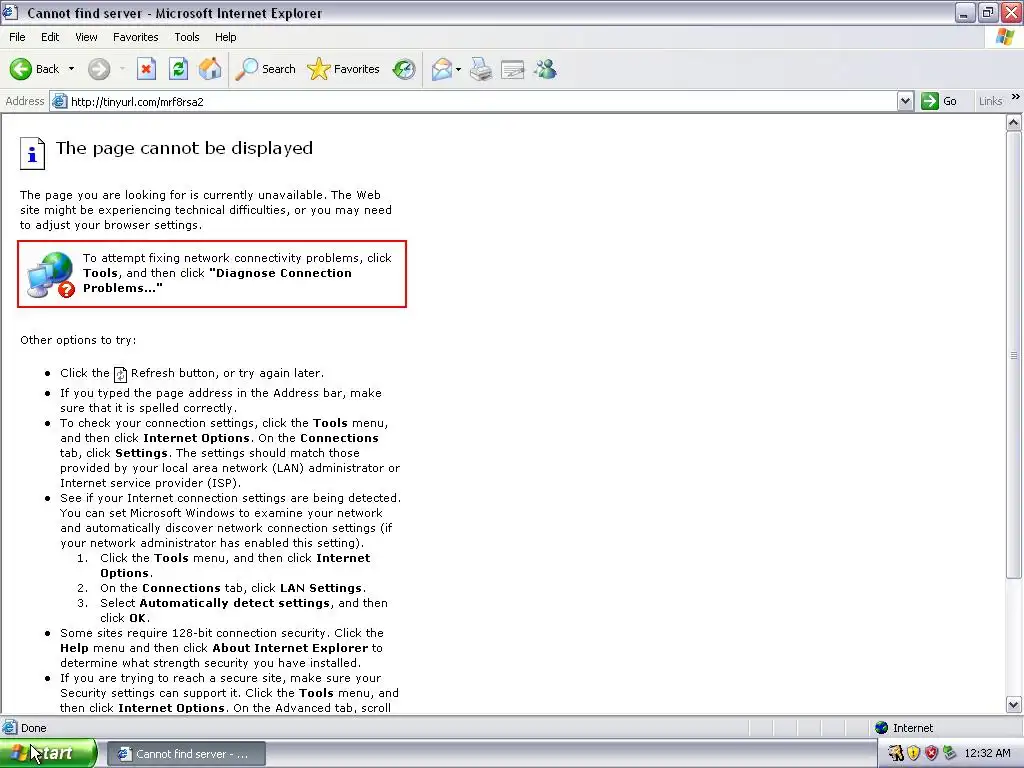
Task: Click the red security shield tray icon
Action: pyautogui.click(x=931, y=754)
